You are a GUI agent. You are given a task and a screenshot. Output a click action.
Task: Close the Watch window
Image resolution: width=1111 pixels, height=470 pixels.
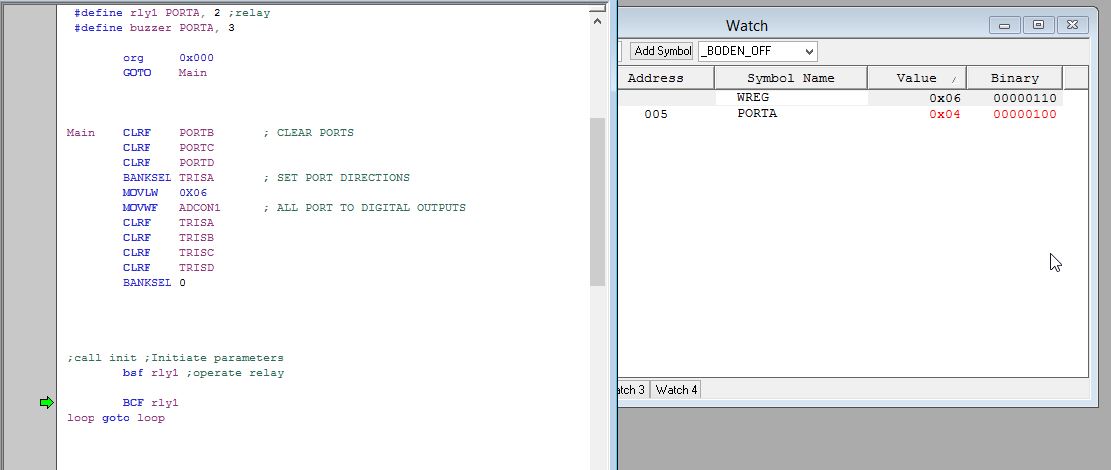tap(1073, 25)
